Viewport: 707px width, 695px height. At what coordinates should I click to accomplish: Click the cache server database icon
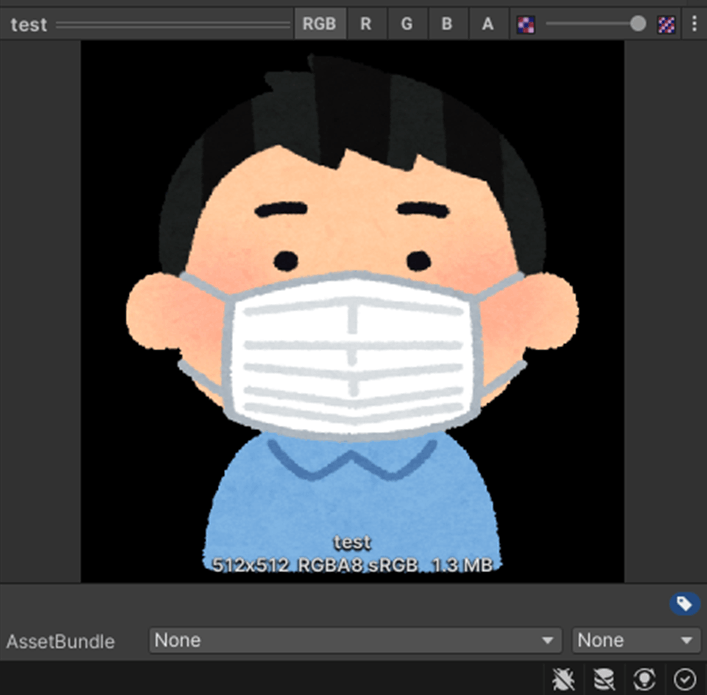click(604, 679)
